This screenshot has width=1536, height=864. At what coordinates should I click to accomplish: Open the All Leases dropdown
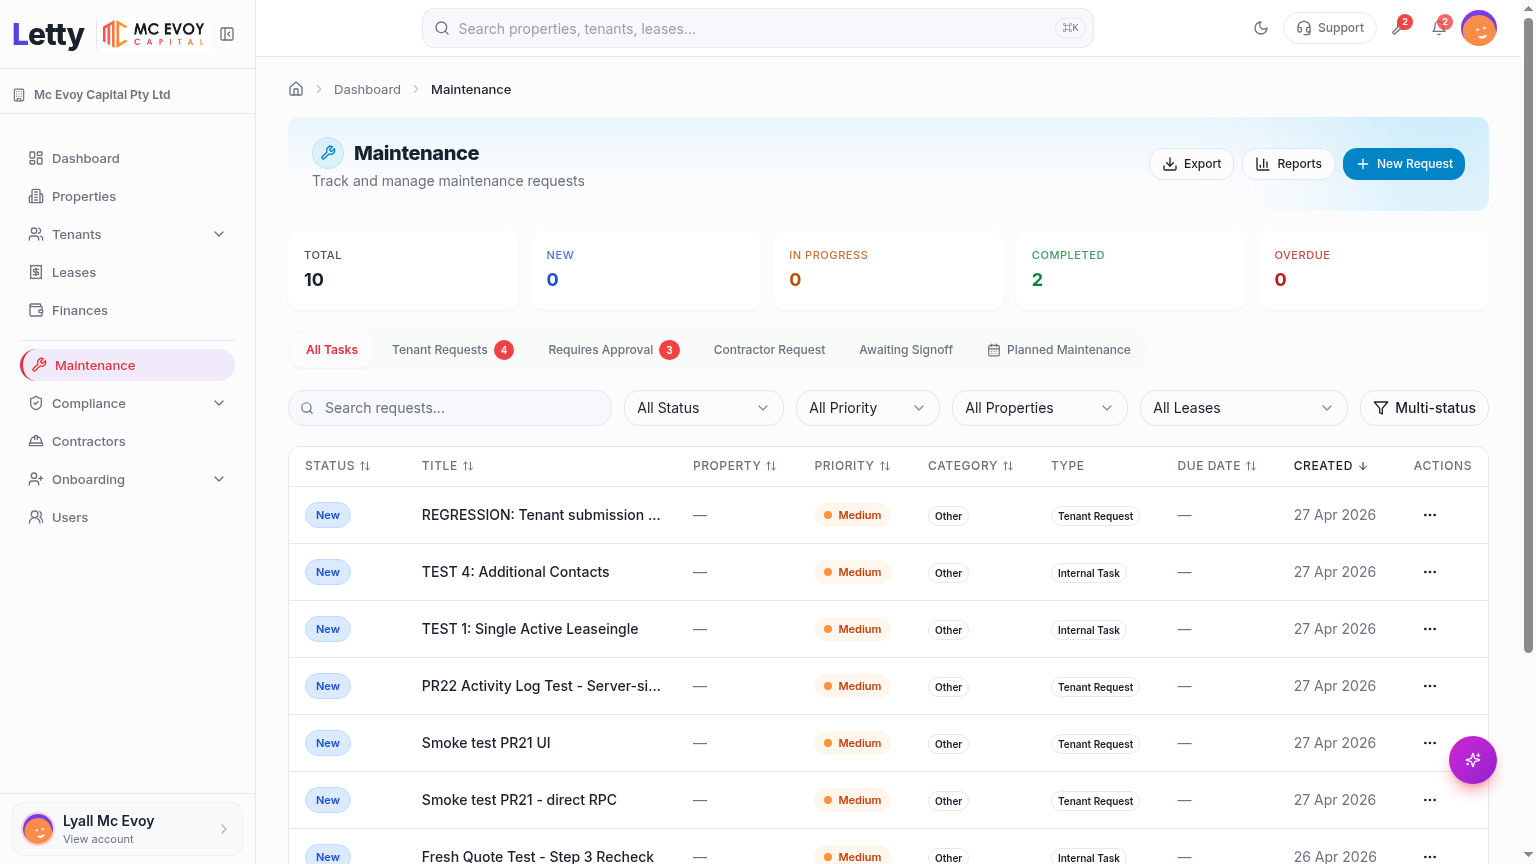1243,408
